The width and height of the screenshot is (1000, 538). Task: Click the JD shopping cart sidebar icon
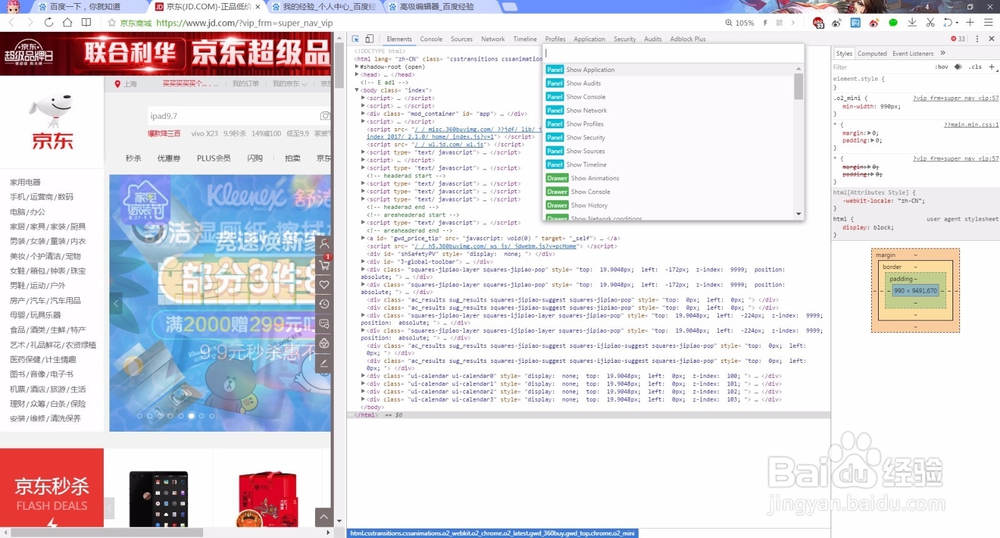coord(325,264)
